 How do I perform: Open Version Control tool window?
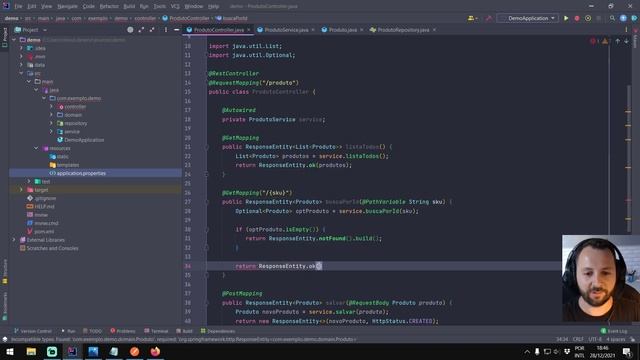[x=33, y=331]
